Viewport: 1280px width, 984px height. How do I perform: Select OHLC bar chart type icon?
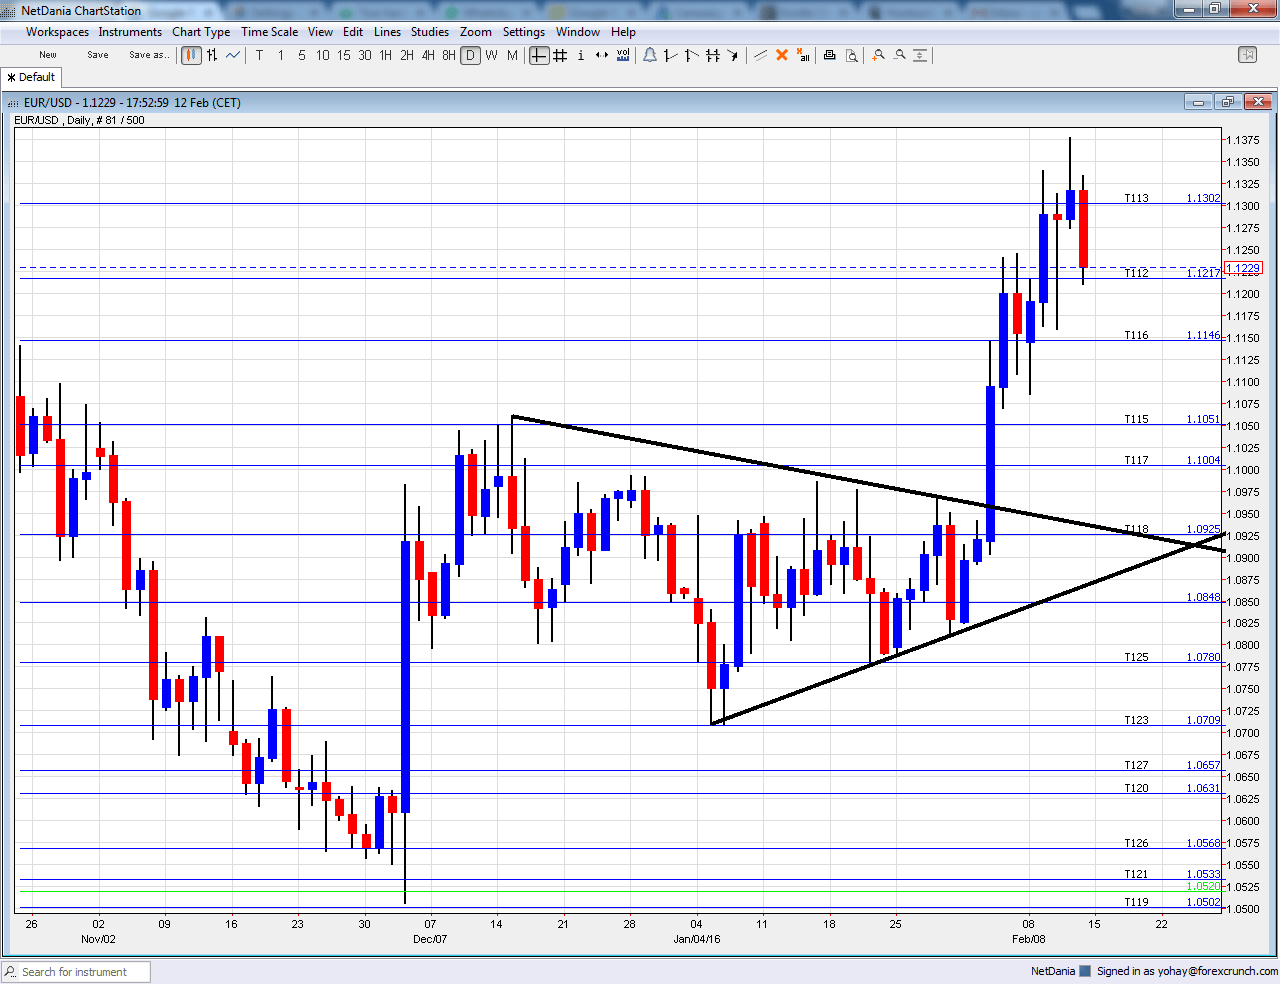point(212,55)
